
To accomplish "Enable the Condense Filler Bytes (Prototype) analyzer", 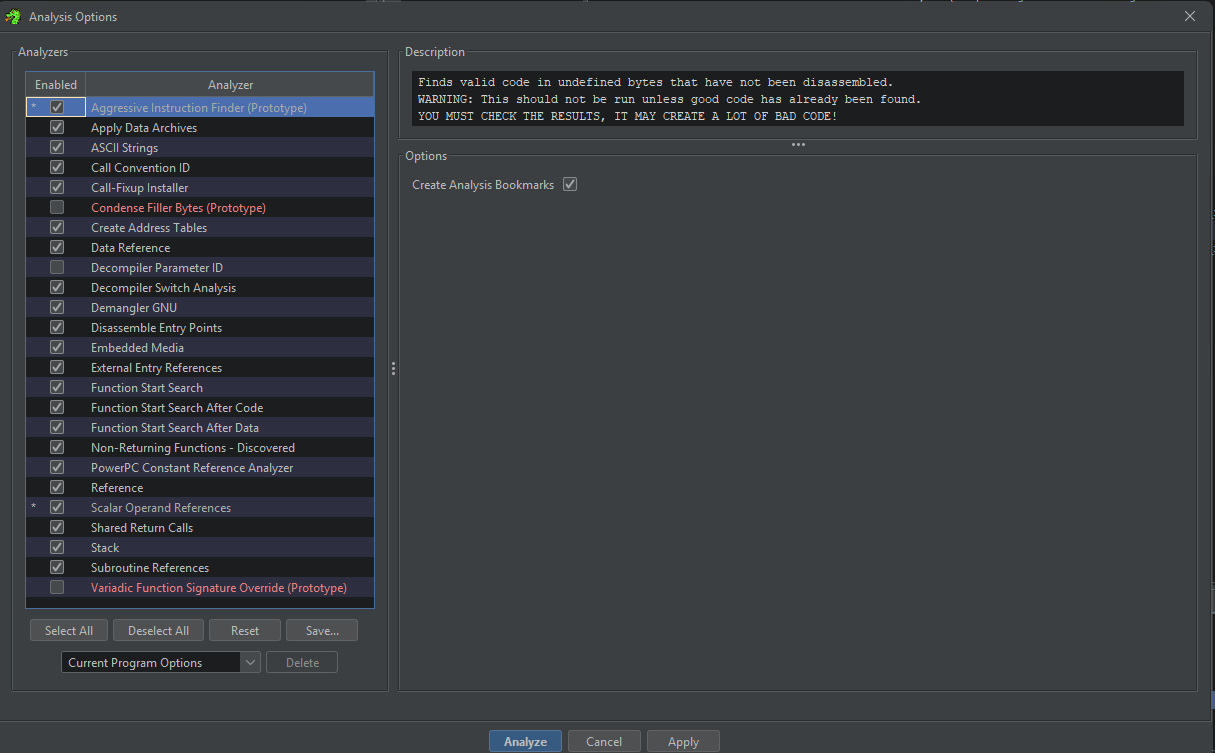I will [x=56, y=207].
